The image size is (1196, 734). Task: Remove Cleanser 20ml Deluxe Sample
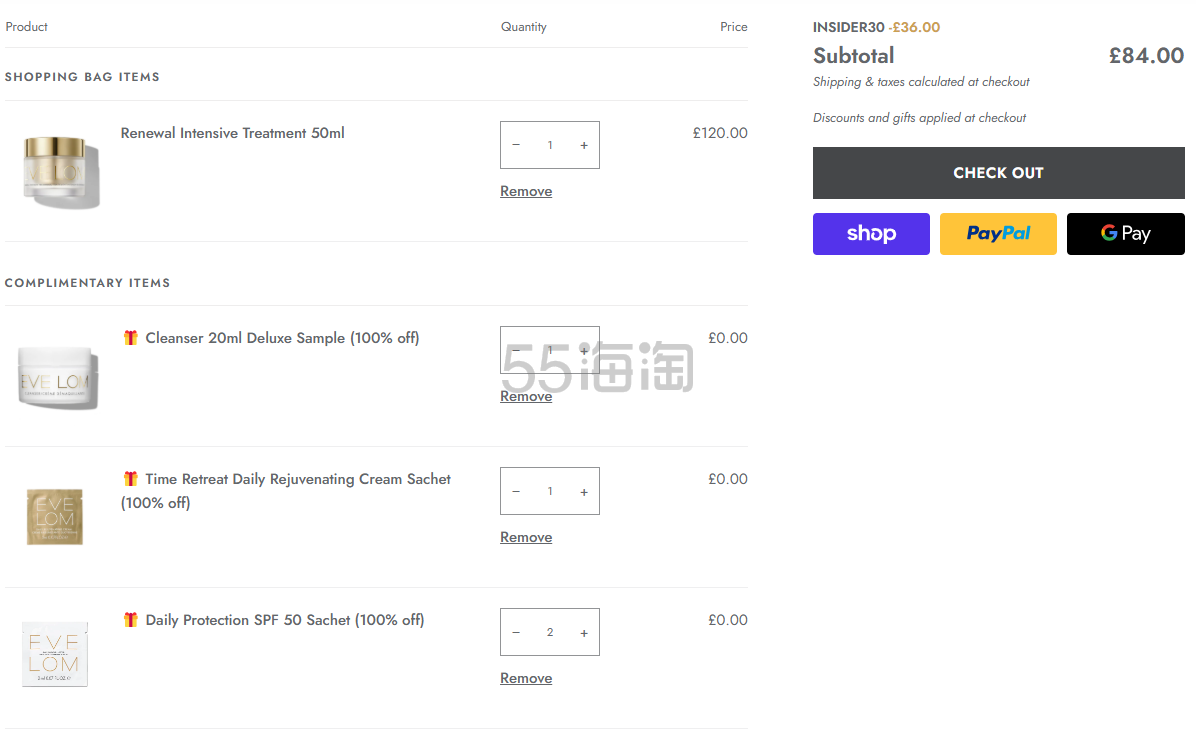(526, 397)
